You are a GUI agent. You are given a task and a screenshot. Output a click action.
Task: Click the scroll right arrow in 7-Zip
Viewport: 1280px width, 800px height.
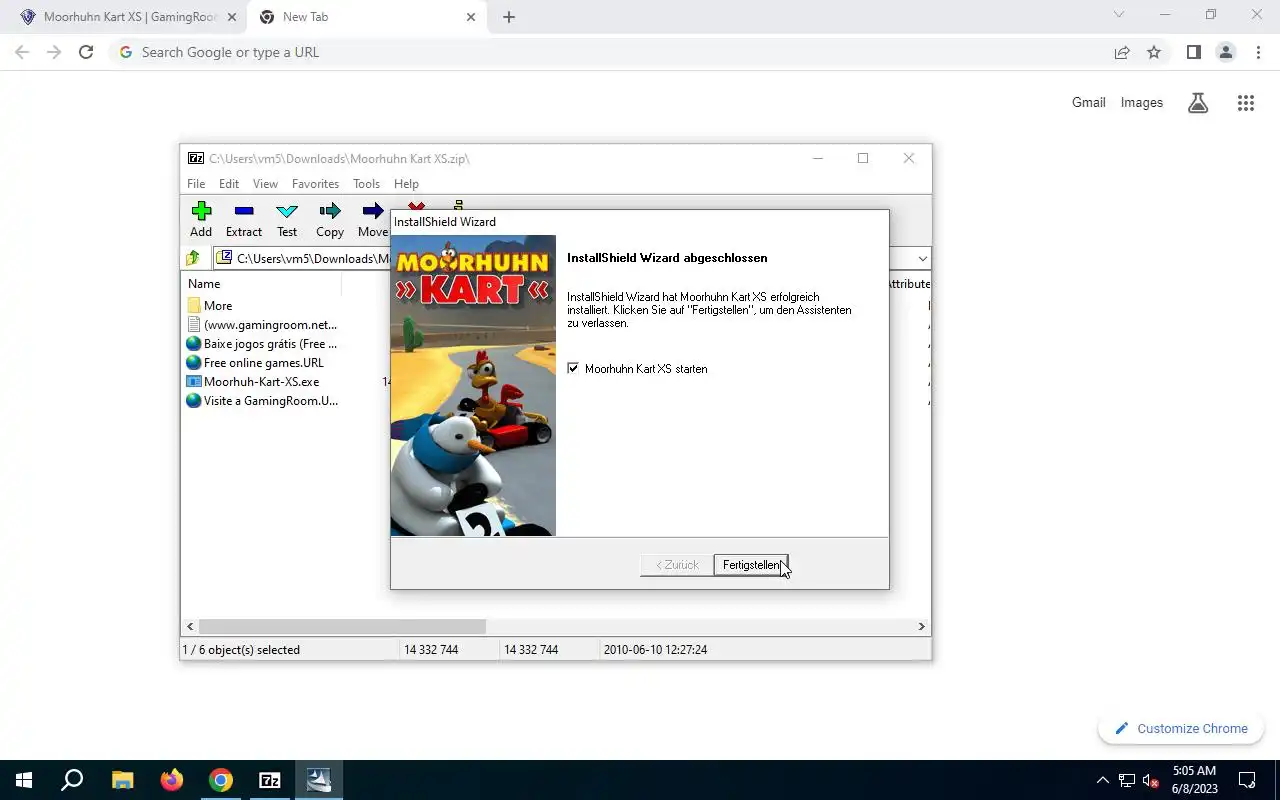[x=922, y=627]
